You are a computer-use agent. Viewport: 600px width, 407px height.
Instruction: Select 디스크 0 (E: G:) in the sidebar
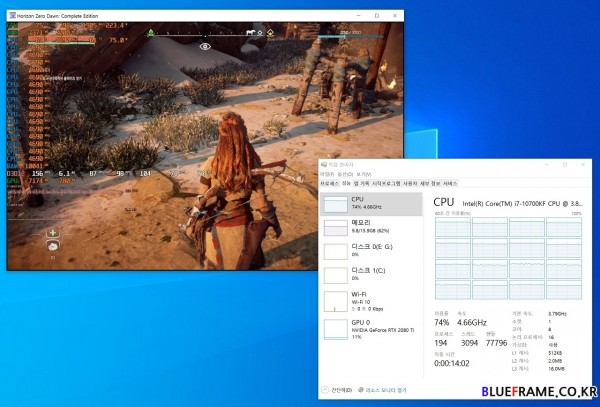pyautogui.click(x=371, y=251)
